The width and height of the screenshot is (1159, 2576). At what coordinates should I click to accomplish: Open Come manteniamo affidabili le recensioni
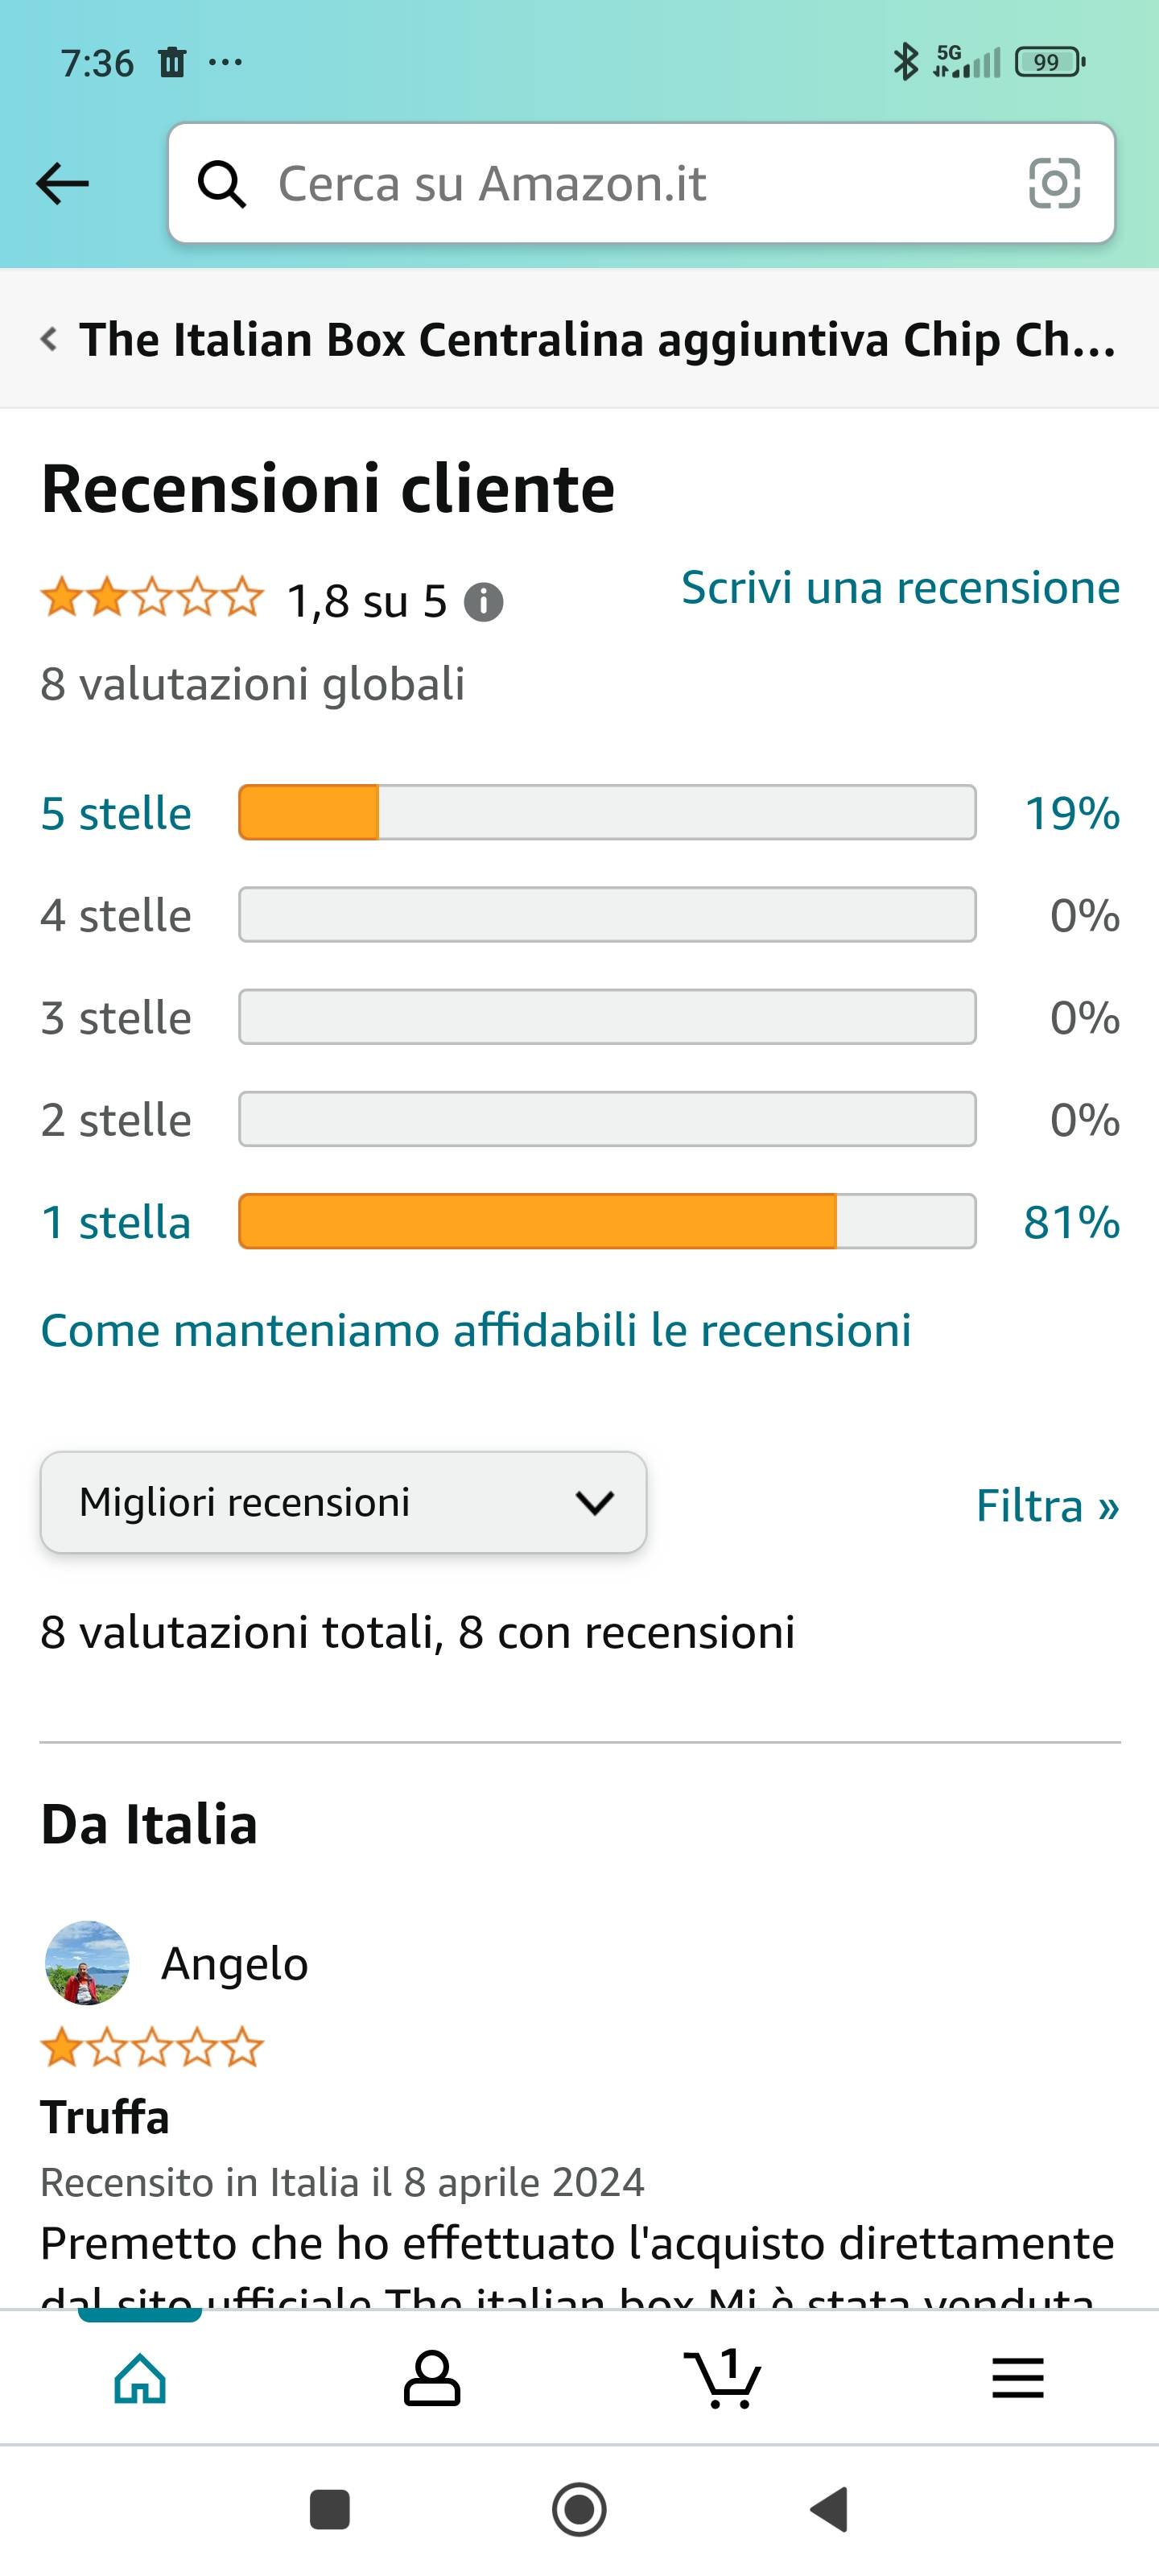click(x=476, y=1330)
